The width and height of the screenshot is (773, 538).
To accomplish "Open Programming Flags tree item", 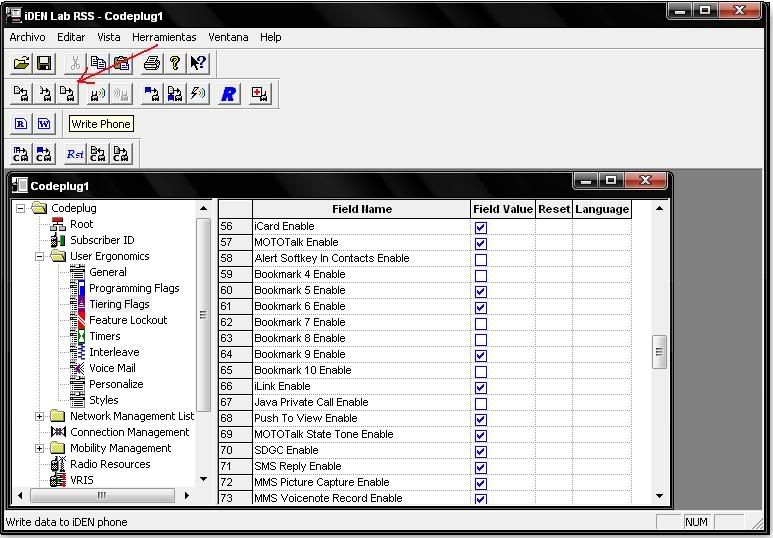I will (x=134, y=288).
